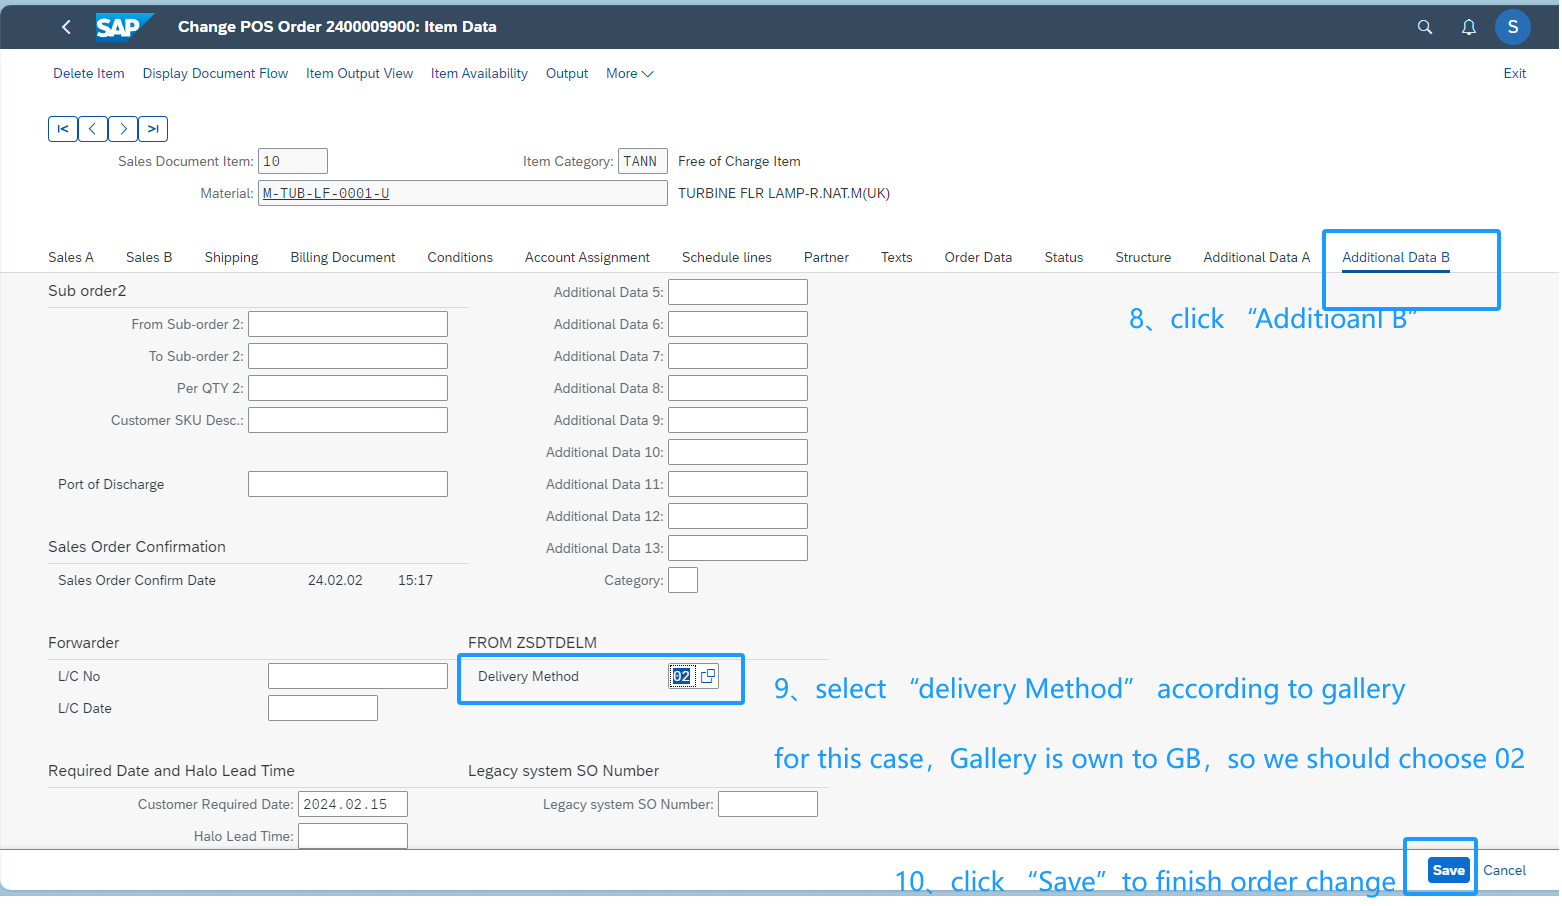Click the Category input box
1562x906 pixels.
point(683,580)
